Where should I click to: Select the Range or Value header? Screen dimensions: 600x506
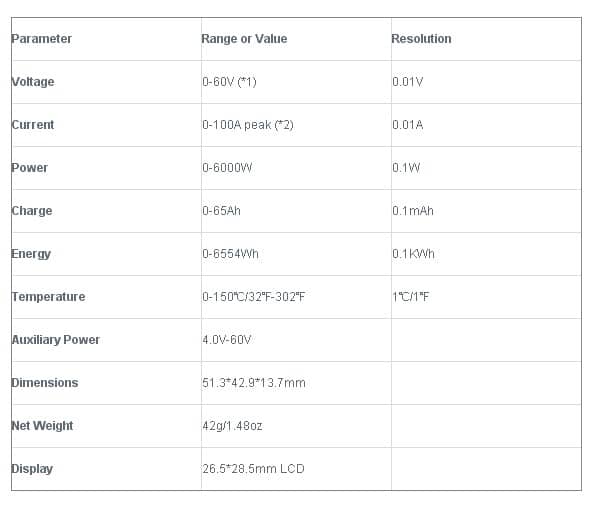coord(244,39)
